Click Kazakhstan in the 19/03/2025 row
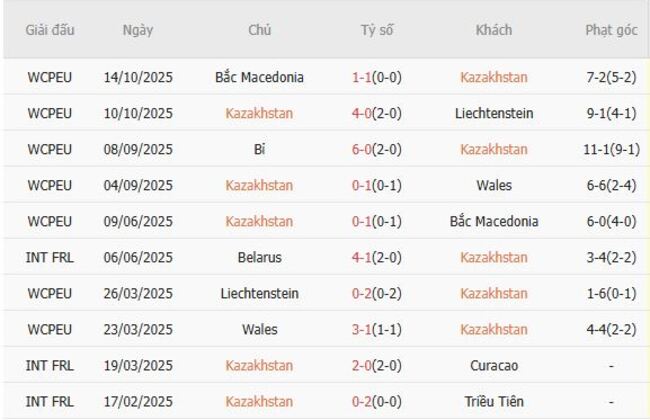The width and height of the screenshot is (650, 420). pos(259,365)
